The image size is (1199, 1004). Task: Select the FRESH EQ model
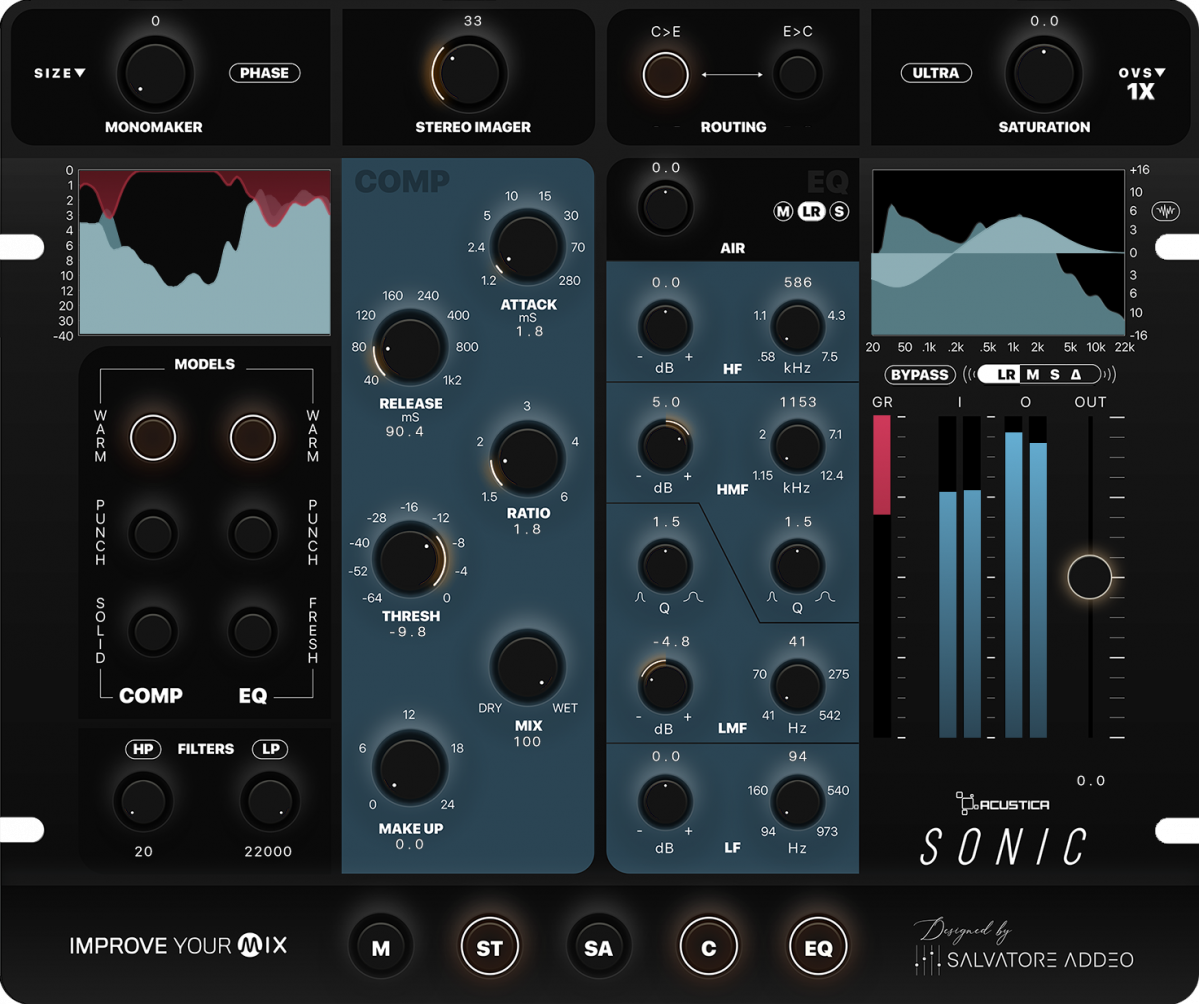coord(252,631)
